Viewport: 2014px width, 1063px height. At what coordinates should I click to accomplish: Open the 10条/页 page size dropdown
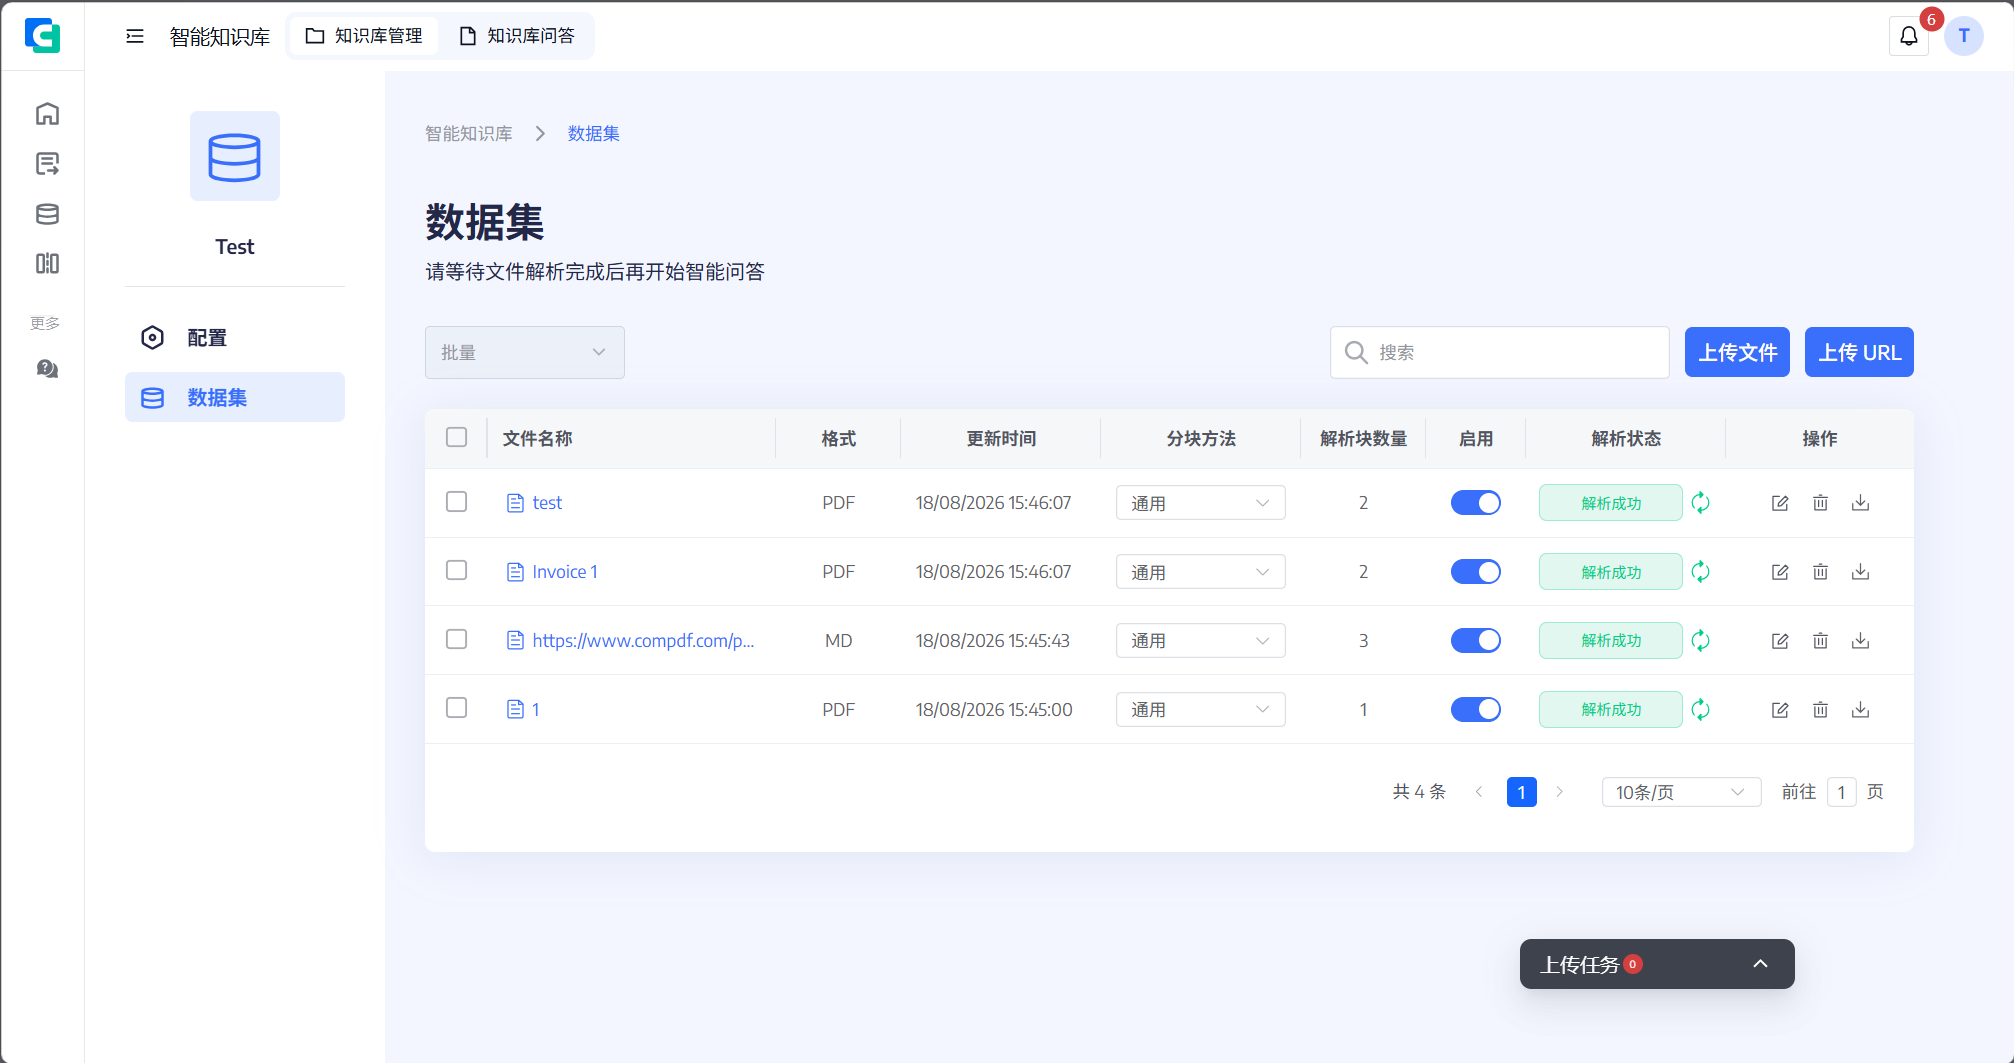1681,792
